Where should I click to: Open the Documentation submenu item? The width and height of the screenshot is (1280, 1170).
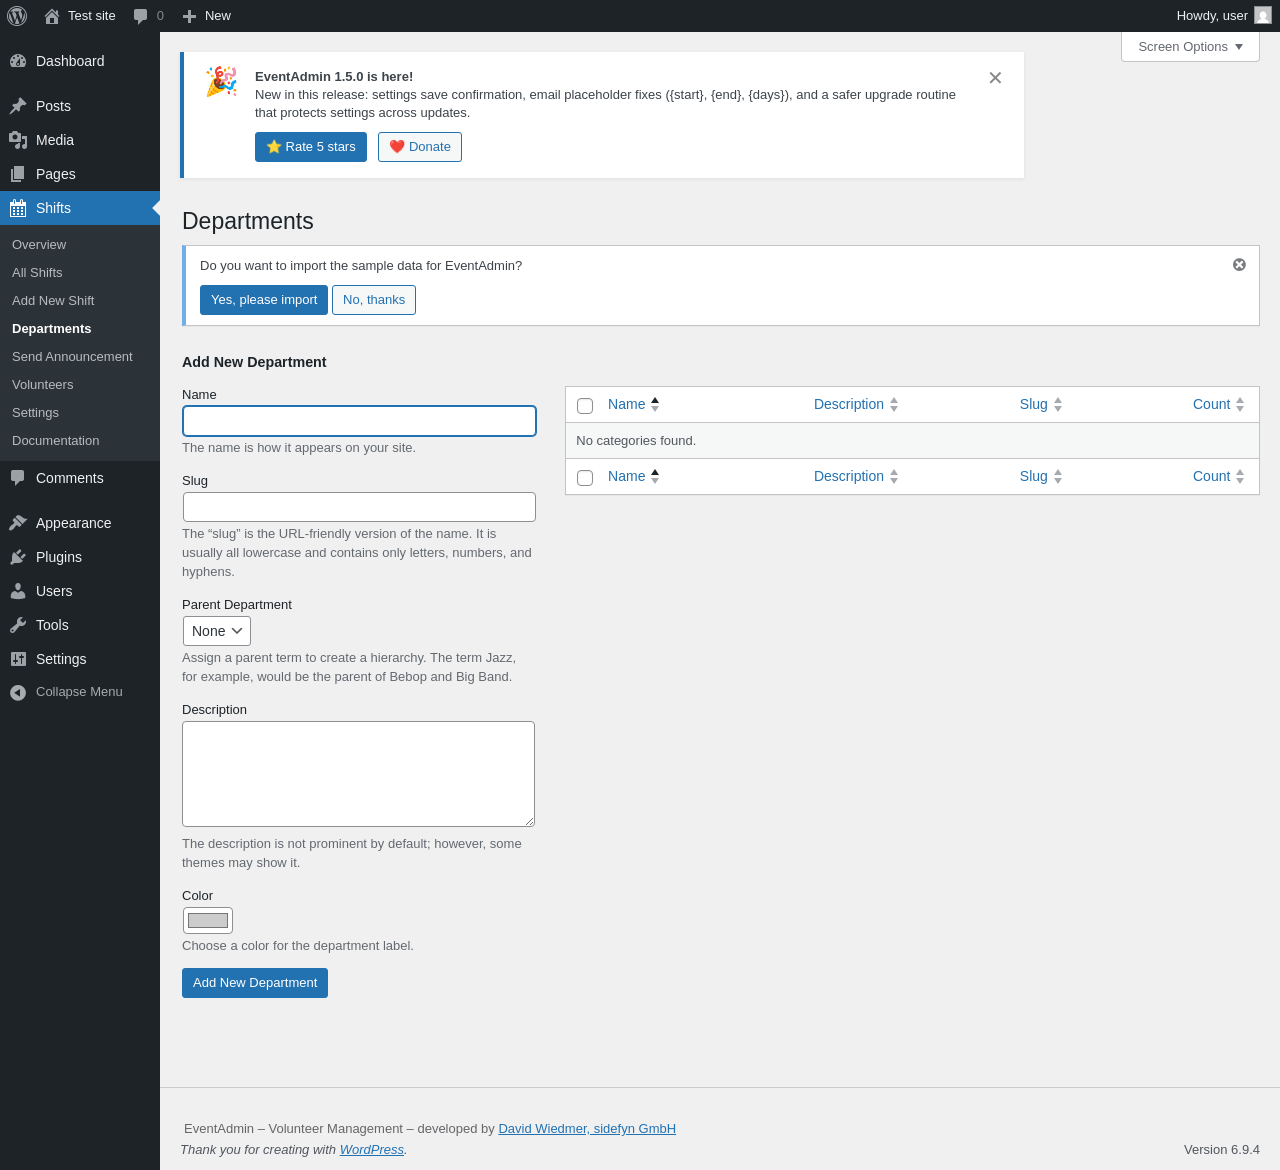pyautogui.click(x=56, y=441)
